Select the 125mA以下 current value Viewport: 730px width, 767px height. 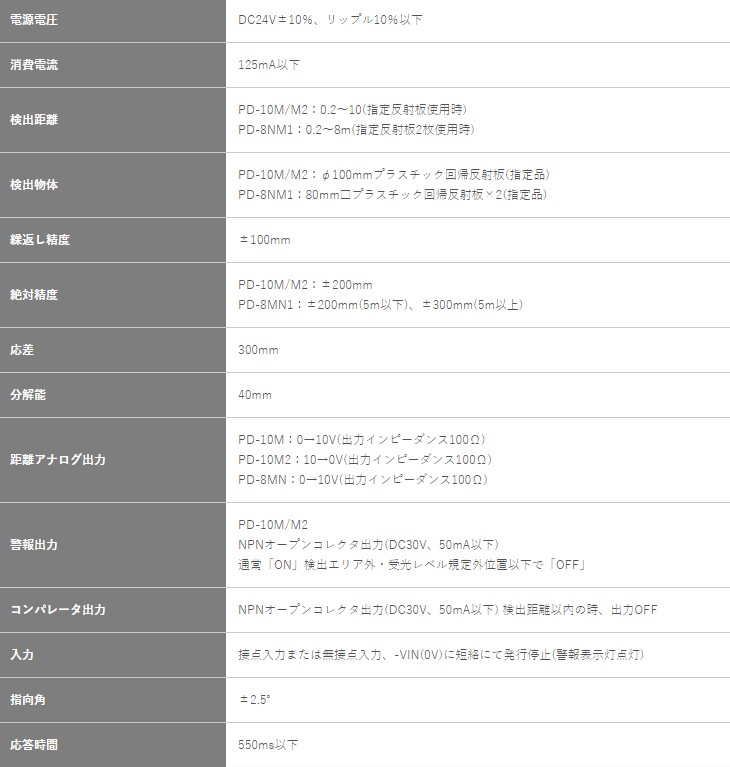(269, 65)
